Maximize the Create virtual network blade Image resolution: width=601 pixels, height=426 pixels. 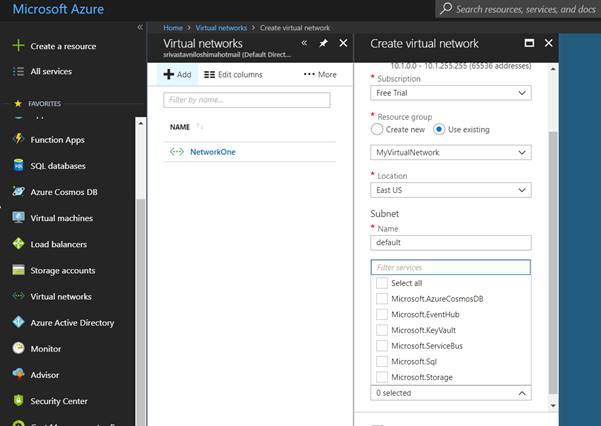pyautogui.click(x=529, y=43)
